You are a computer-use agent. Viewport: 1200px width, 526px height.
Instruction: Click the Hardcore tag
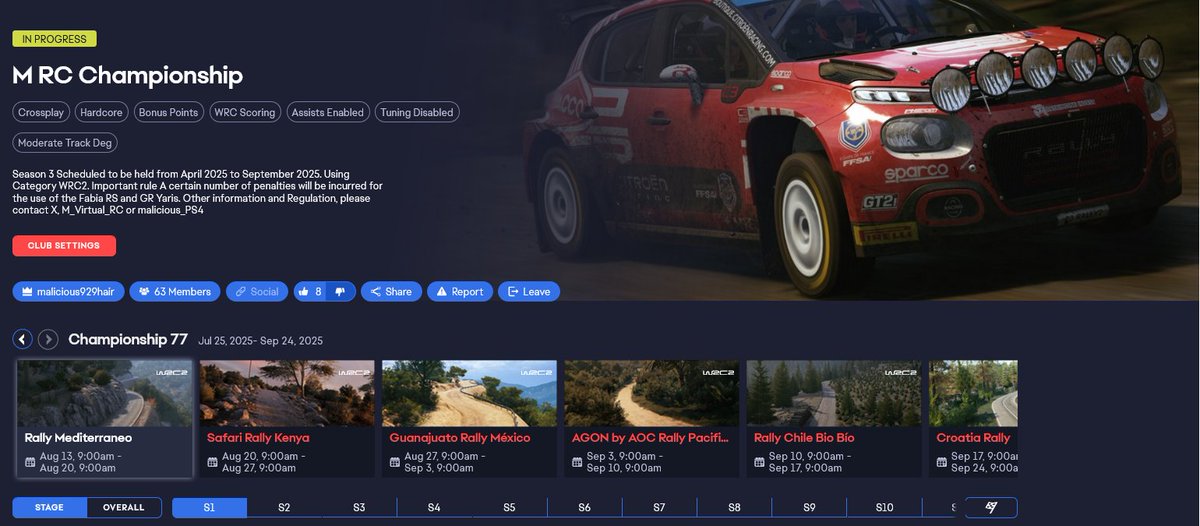pos(101,113)
